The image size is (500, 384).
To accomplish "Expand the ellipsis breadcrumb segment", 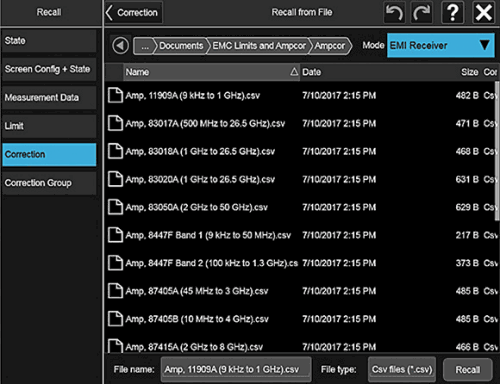I will point(145,46).
